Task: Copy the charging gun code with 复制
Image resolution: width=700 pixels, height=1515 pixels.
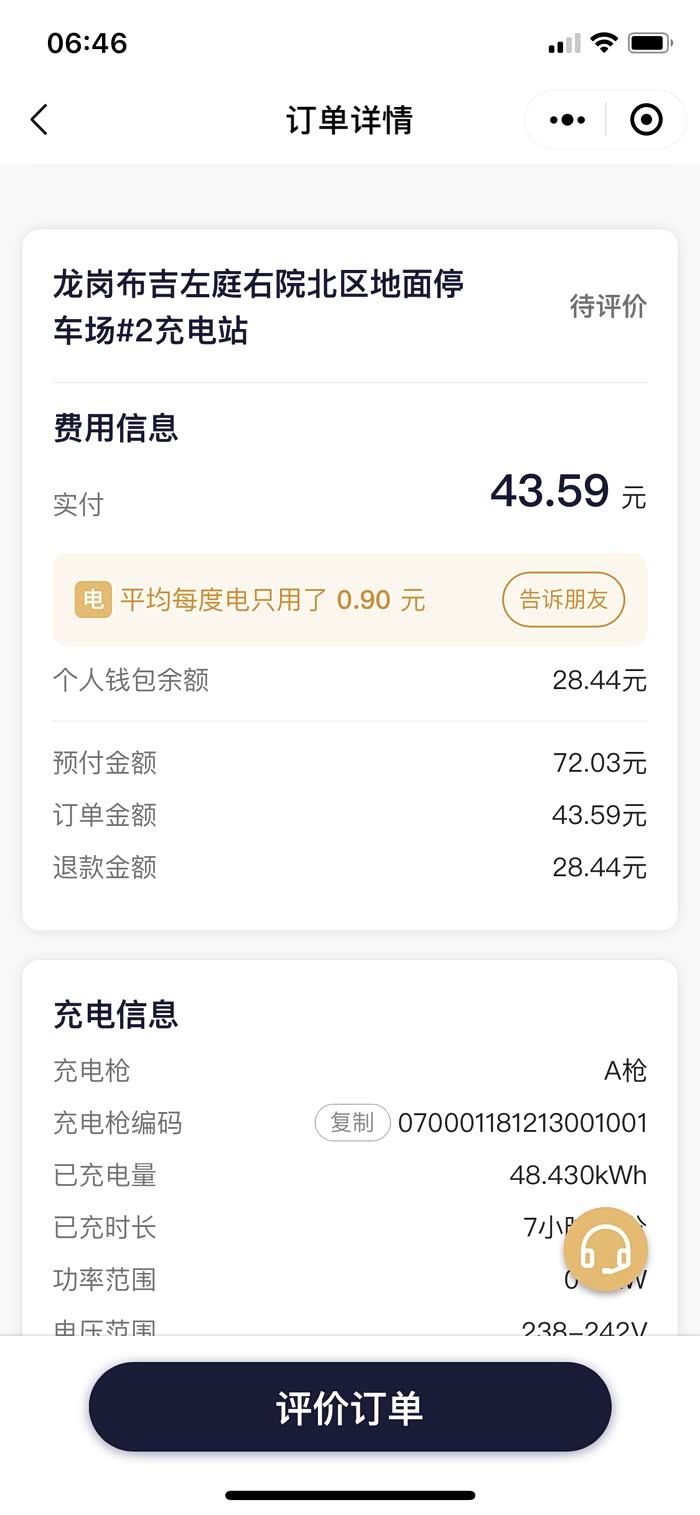Action: [x=352, y=1123]
